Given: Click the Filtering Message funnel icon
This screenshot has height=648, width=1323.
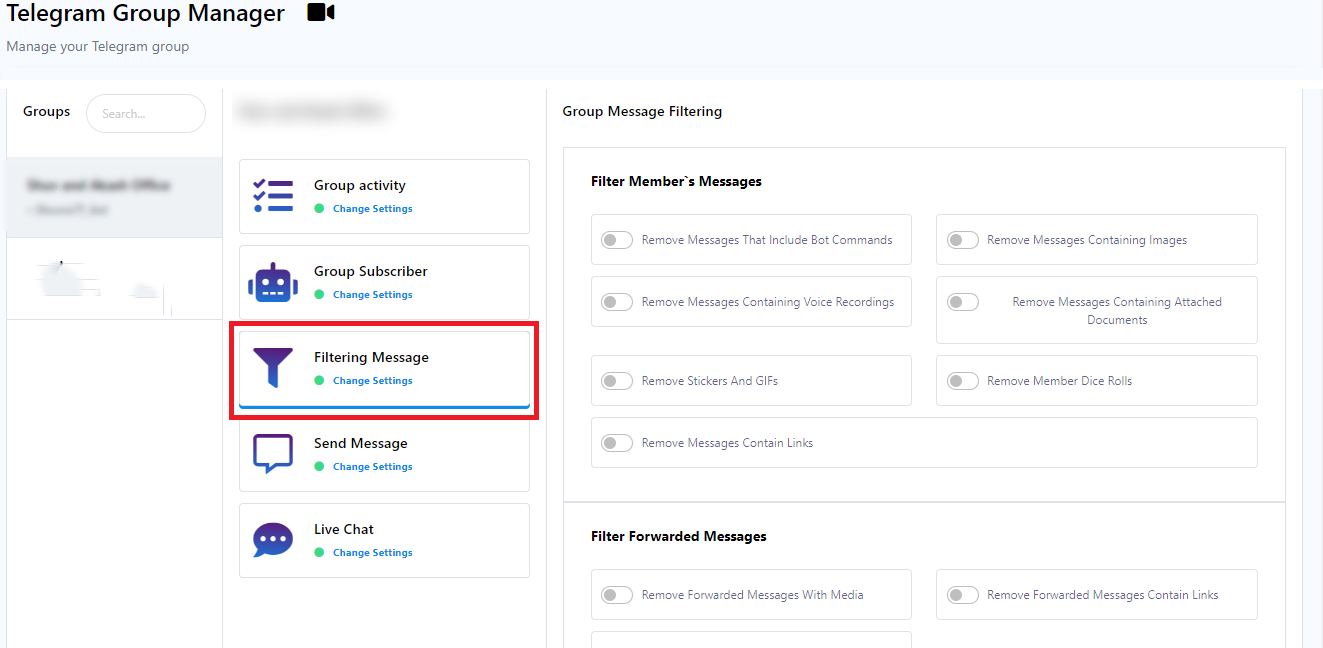Looking at the screenshot, I should click(x=273, y=368).
